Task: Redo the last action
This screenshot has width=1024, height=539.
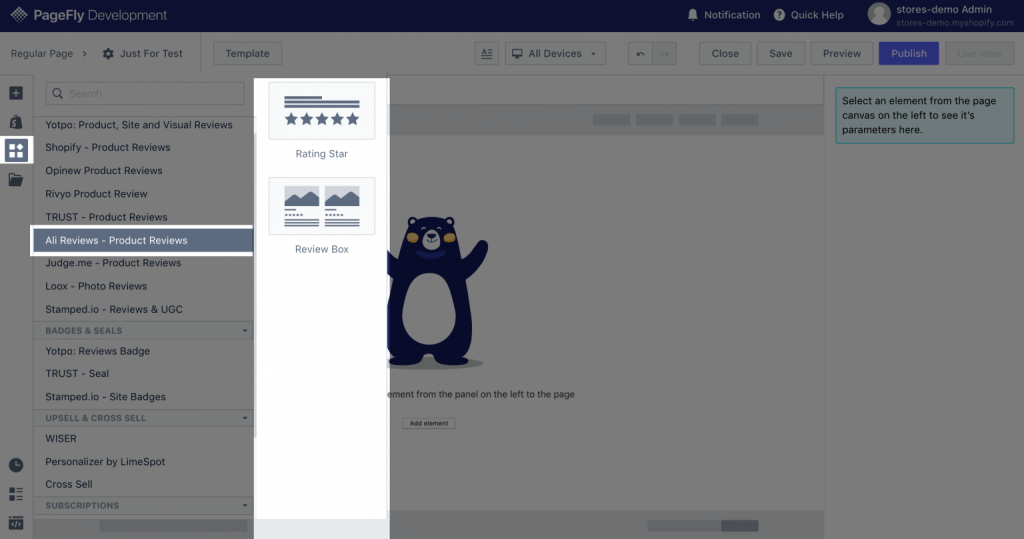Action: tap(664, 54)
